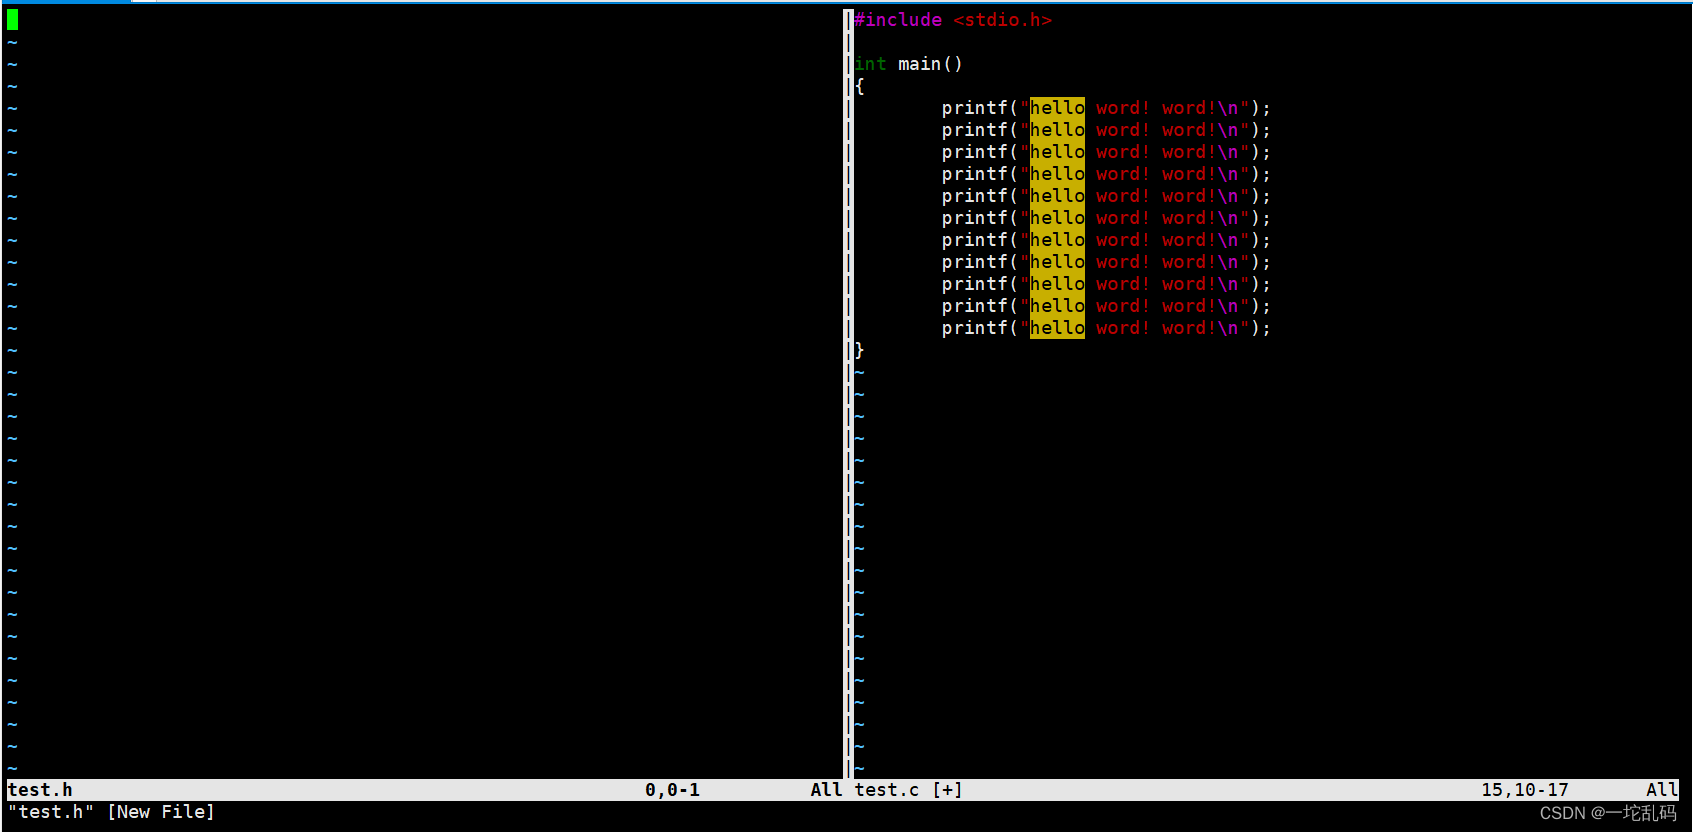
Task: Click printf on the topmost printf line
Action: coord(974,108)
